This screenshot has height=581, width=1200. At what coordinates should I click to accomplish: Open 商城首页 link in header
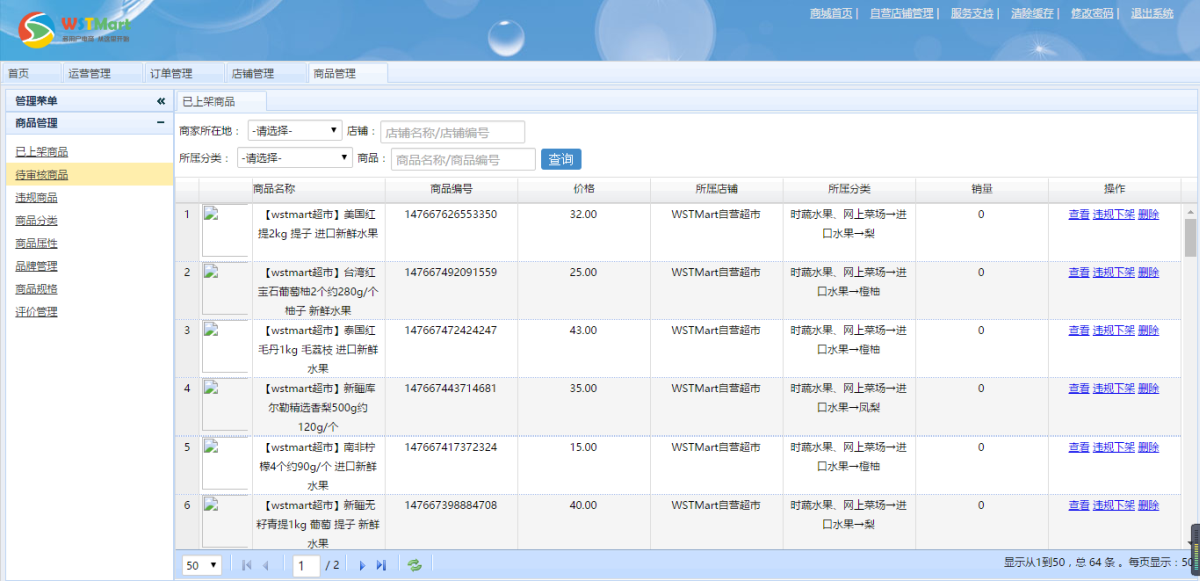[831, 13]
